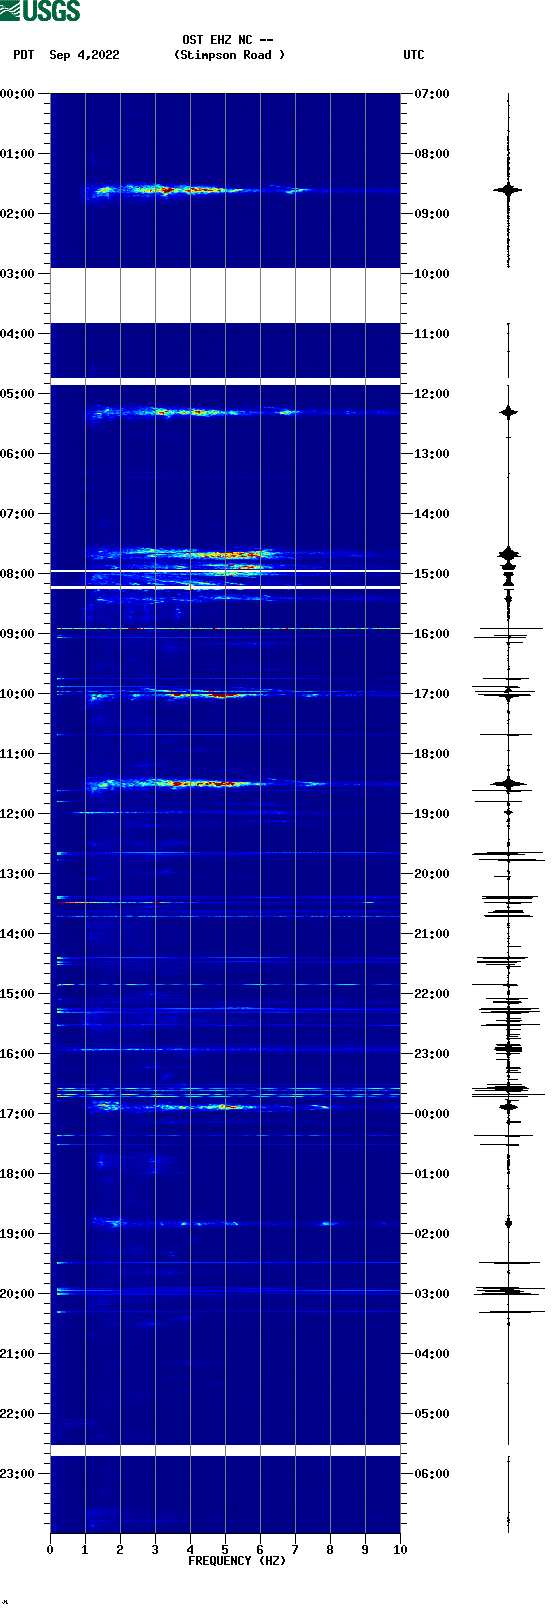Click the PDT timezone label
Viewport: 552px width, 1613px height.
coord(23,55)
